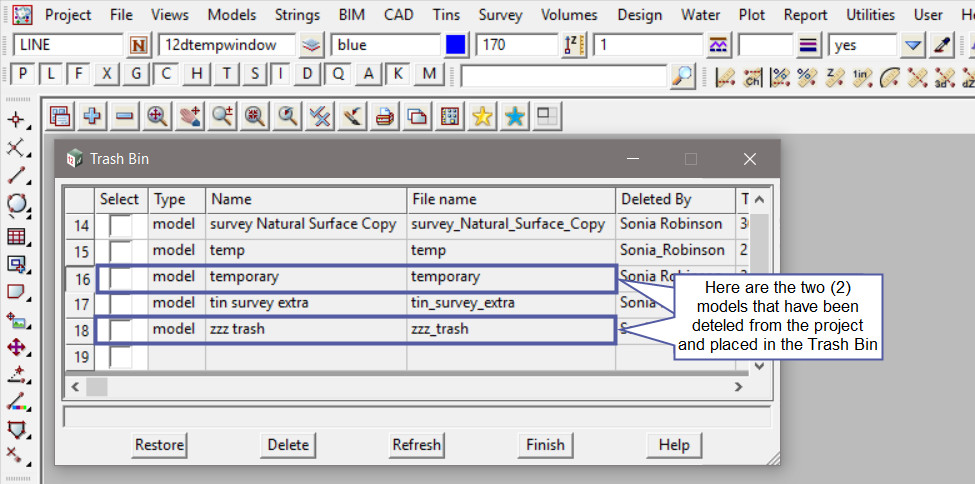
Task: Click the 'Deleted By' column header
Action: coord(655,199)
